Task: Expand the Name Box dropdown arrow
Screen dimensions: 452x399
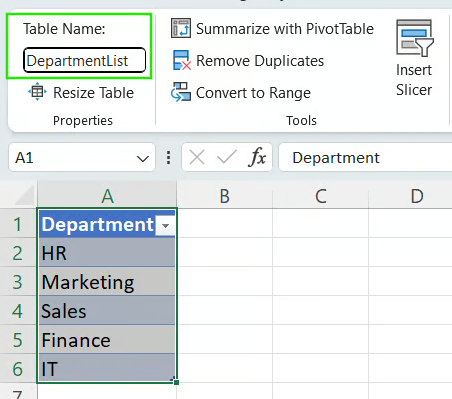Action: pos(143,159)
